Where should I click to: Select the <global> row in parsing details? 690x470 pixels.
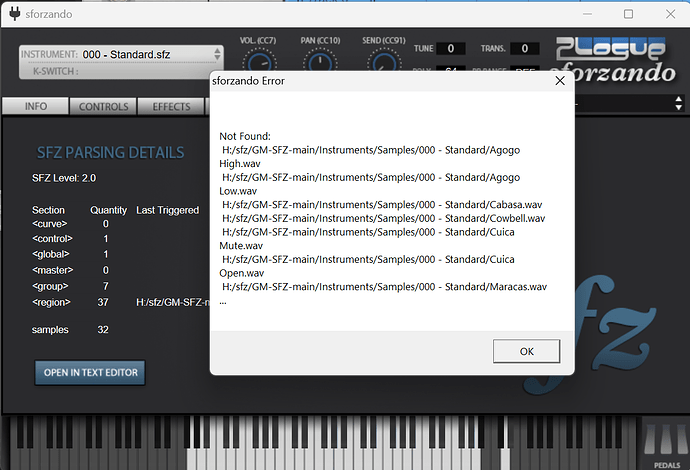pos(70,254)
